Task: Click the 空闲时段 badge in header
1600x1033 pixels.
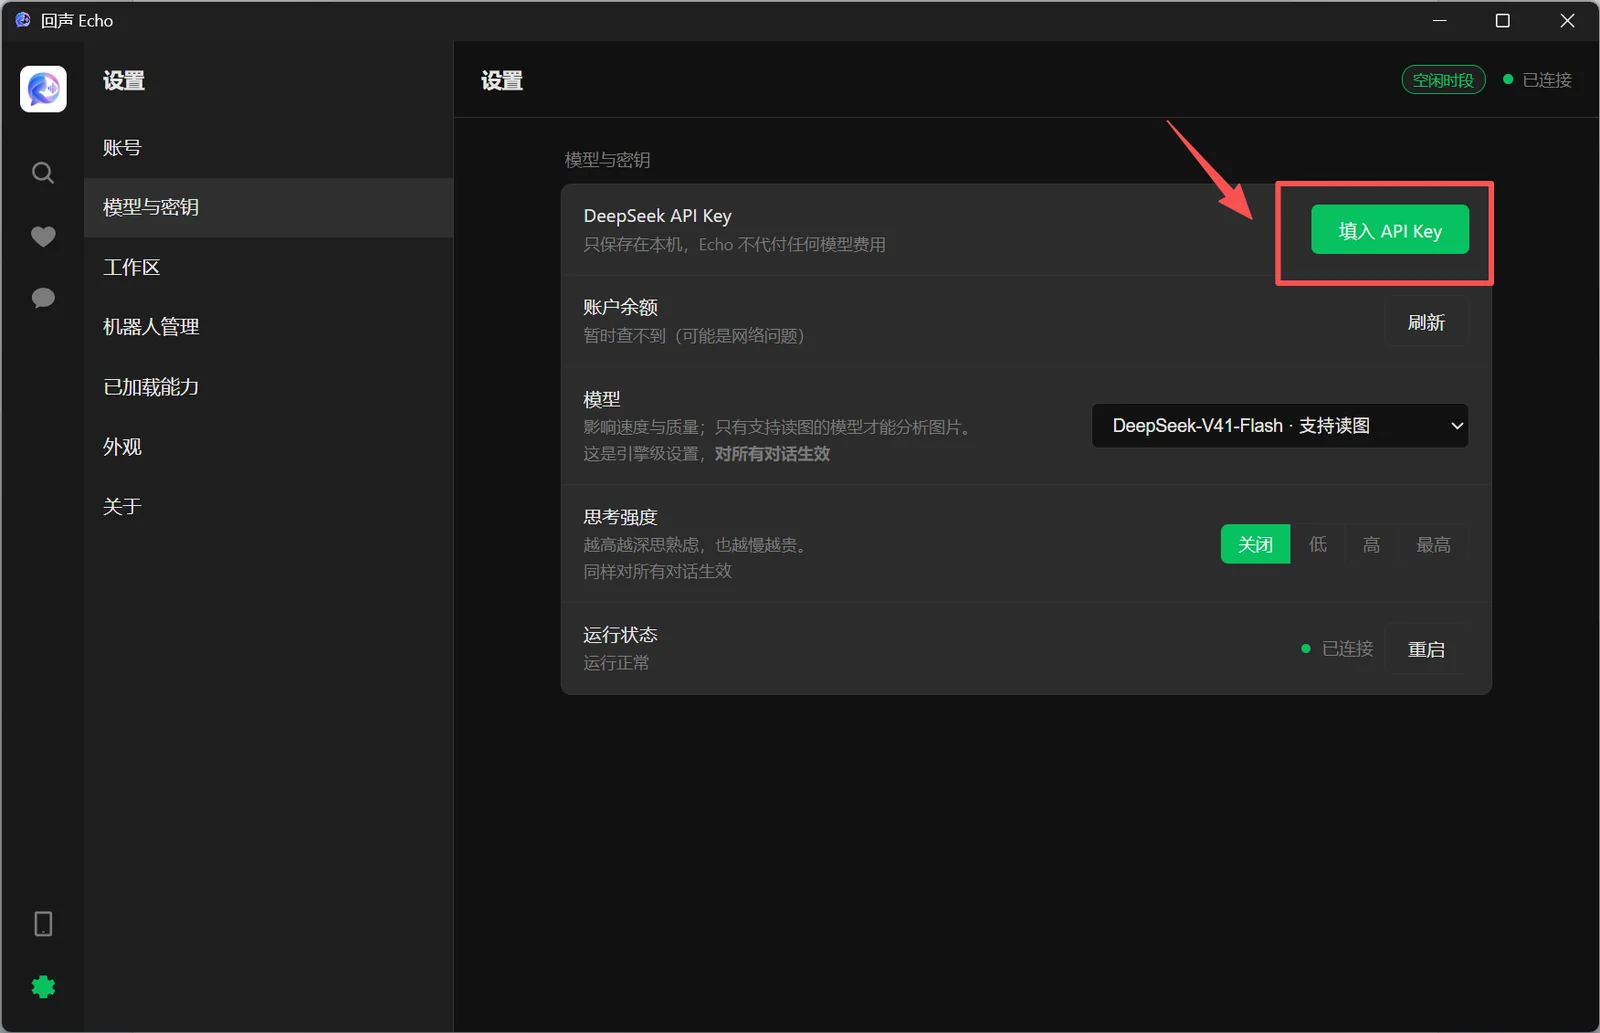Action: click(1443, 80)
